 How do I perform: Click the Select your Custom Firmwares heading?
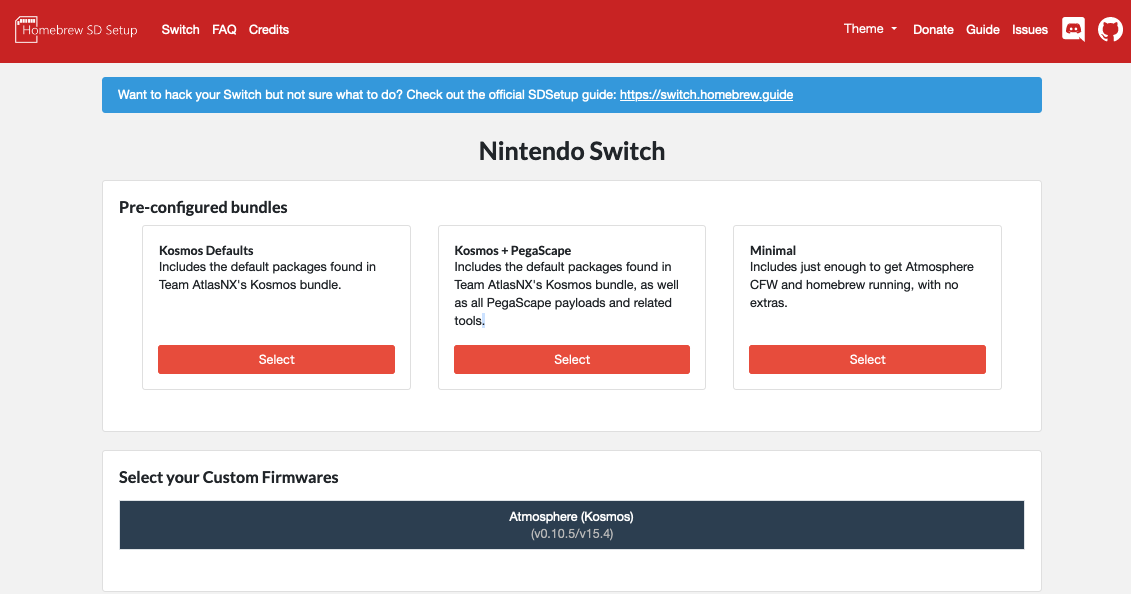click(229, 477)
